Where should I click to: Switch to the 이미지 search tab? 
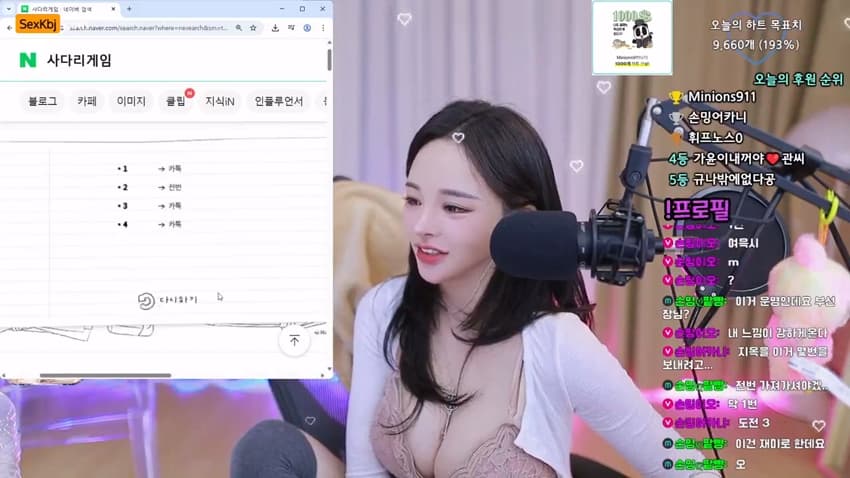pos(131,101)
